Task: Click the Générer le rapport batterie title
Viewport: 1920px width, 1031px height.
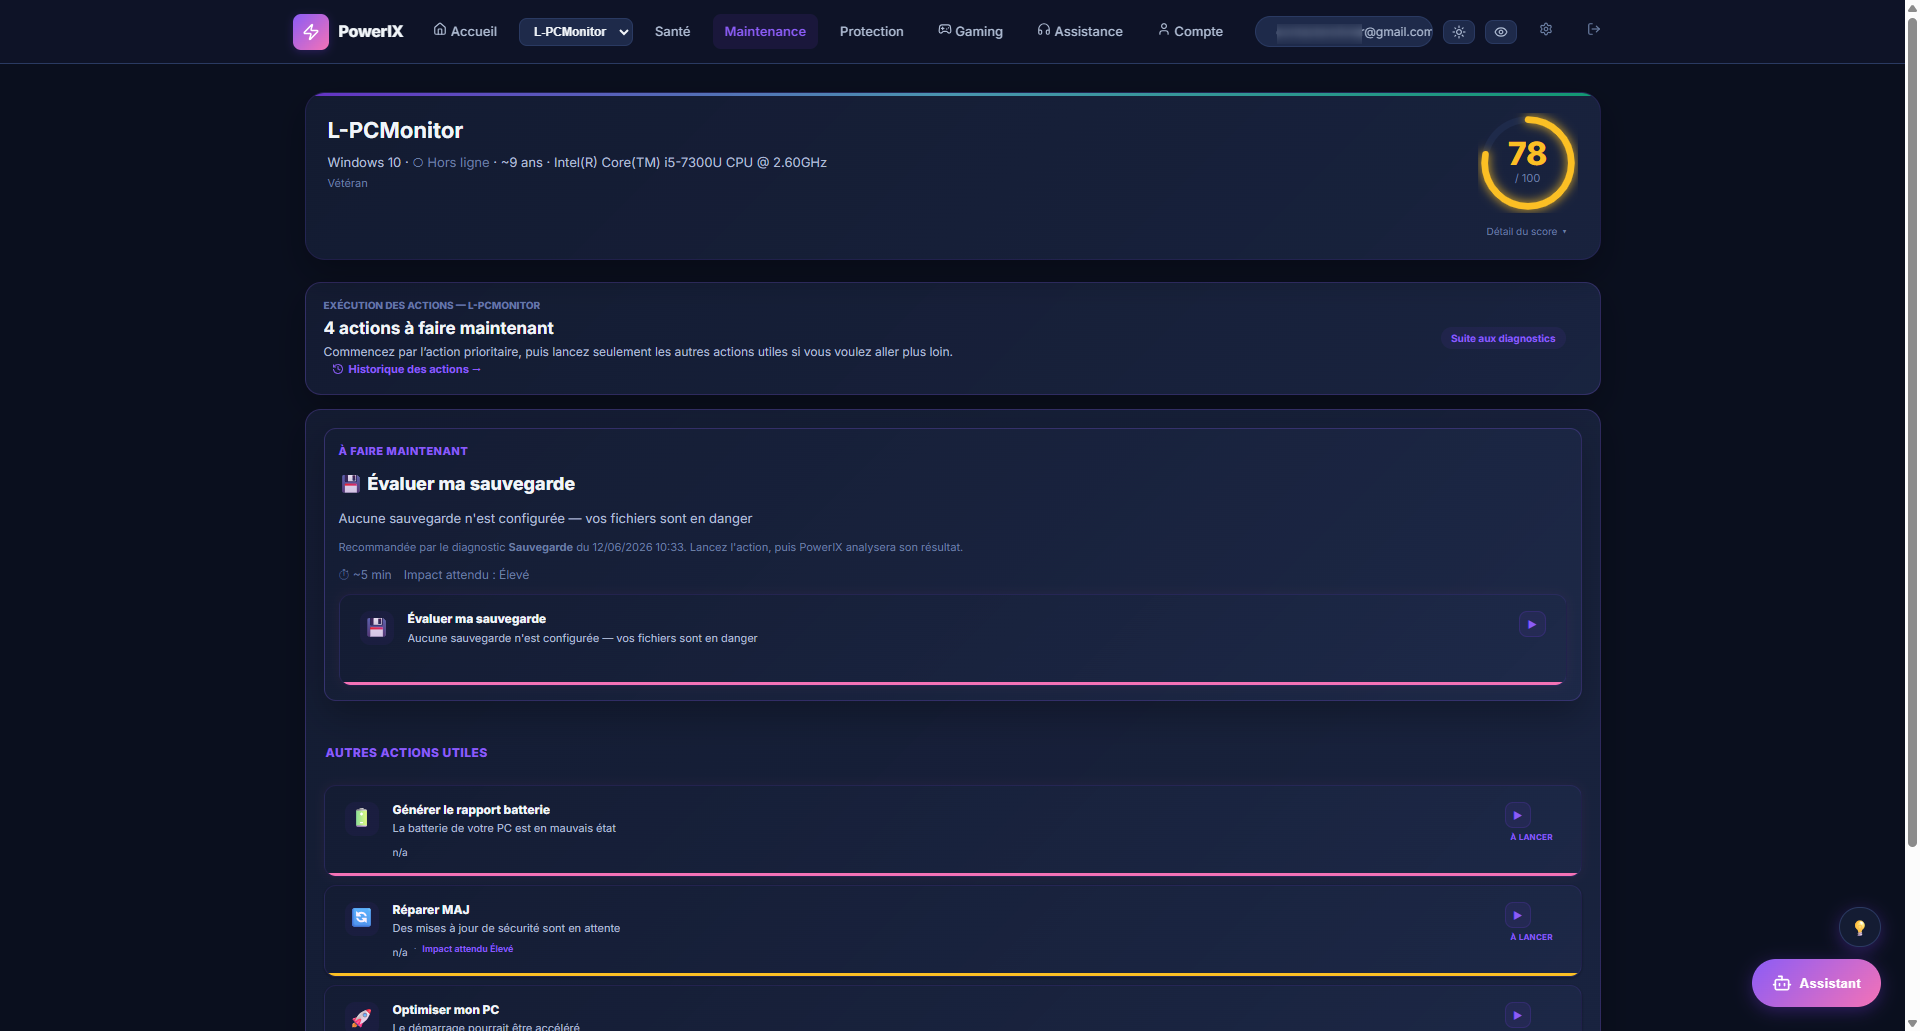Action: [x=471, y=810]
